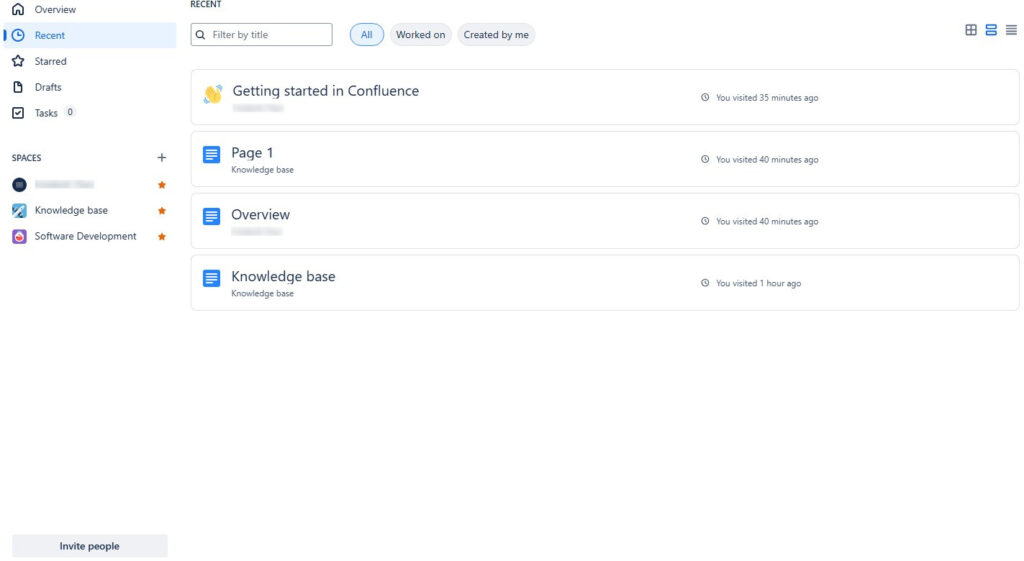The width and height of the screenshot is (1024, 561).
Task: Unstar the Software Development space
Action: coord(162,236)
